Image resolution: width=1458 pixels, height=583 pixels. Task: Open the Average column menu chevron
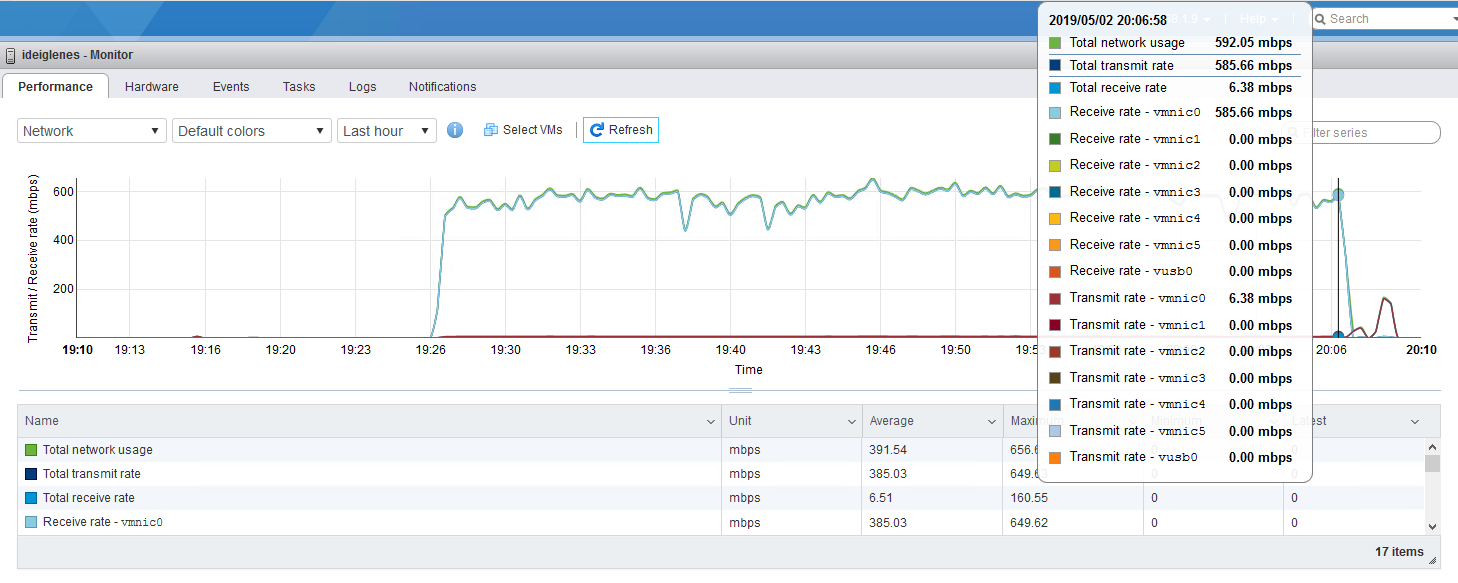click(992, 422)
